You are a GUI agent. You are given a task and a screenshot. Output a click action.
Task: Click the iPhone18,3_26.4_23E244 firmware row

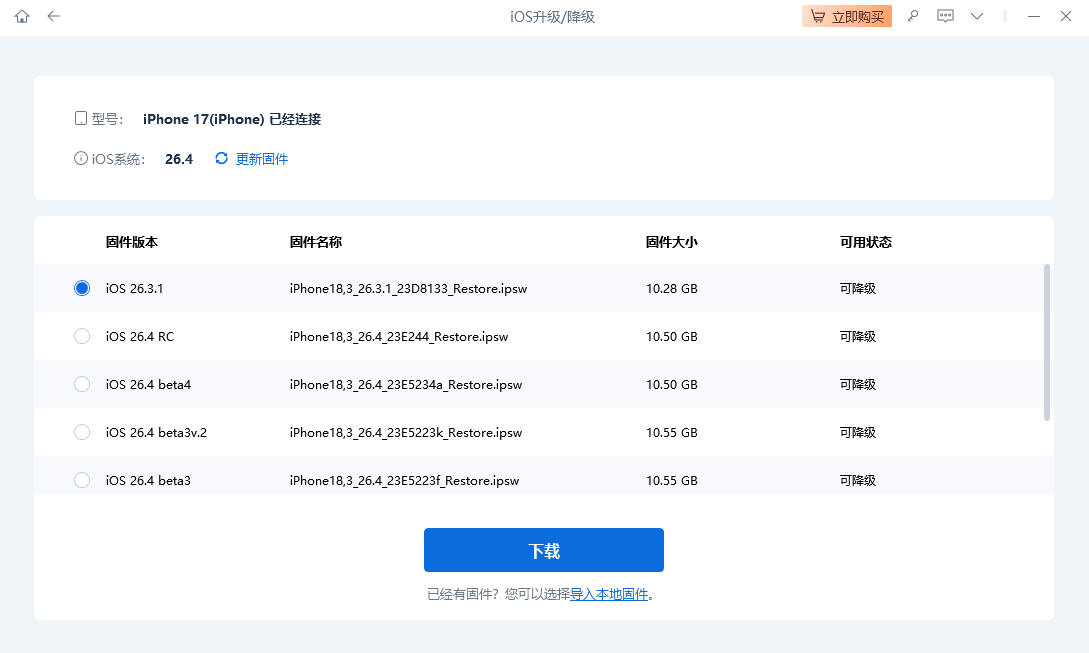pyautogui.click(x=400, y=336)
